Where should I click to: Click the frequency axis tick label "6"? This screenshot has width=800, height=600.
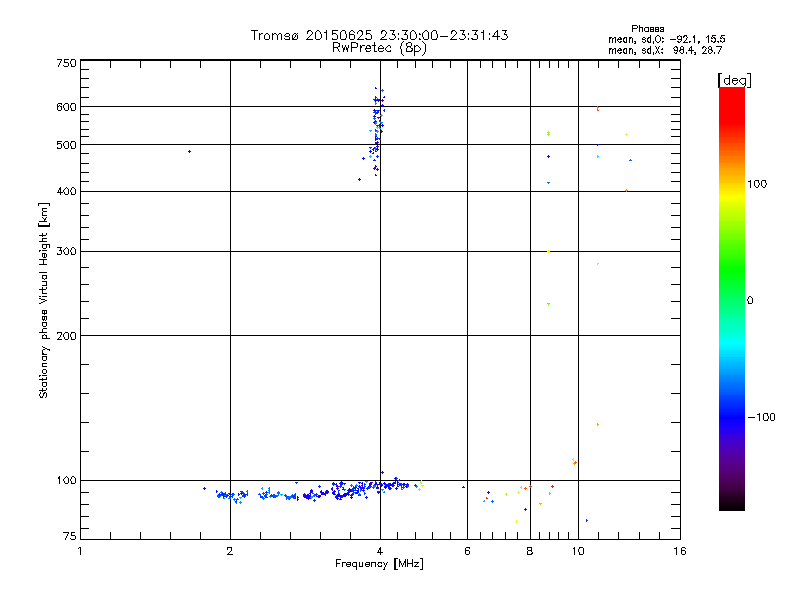pos(467,551)
